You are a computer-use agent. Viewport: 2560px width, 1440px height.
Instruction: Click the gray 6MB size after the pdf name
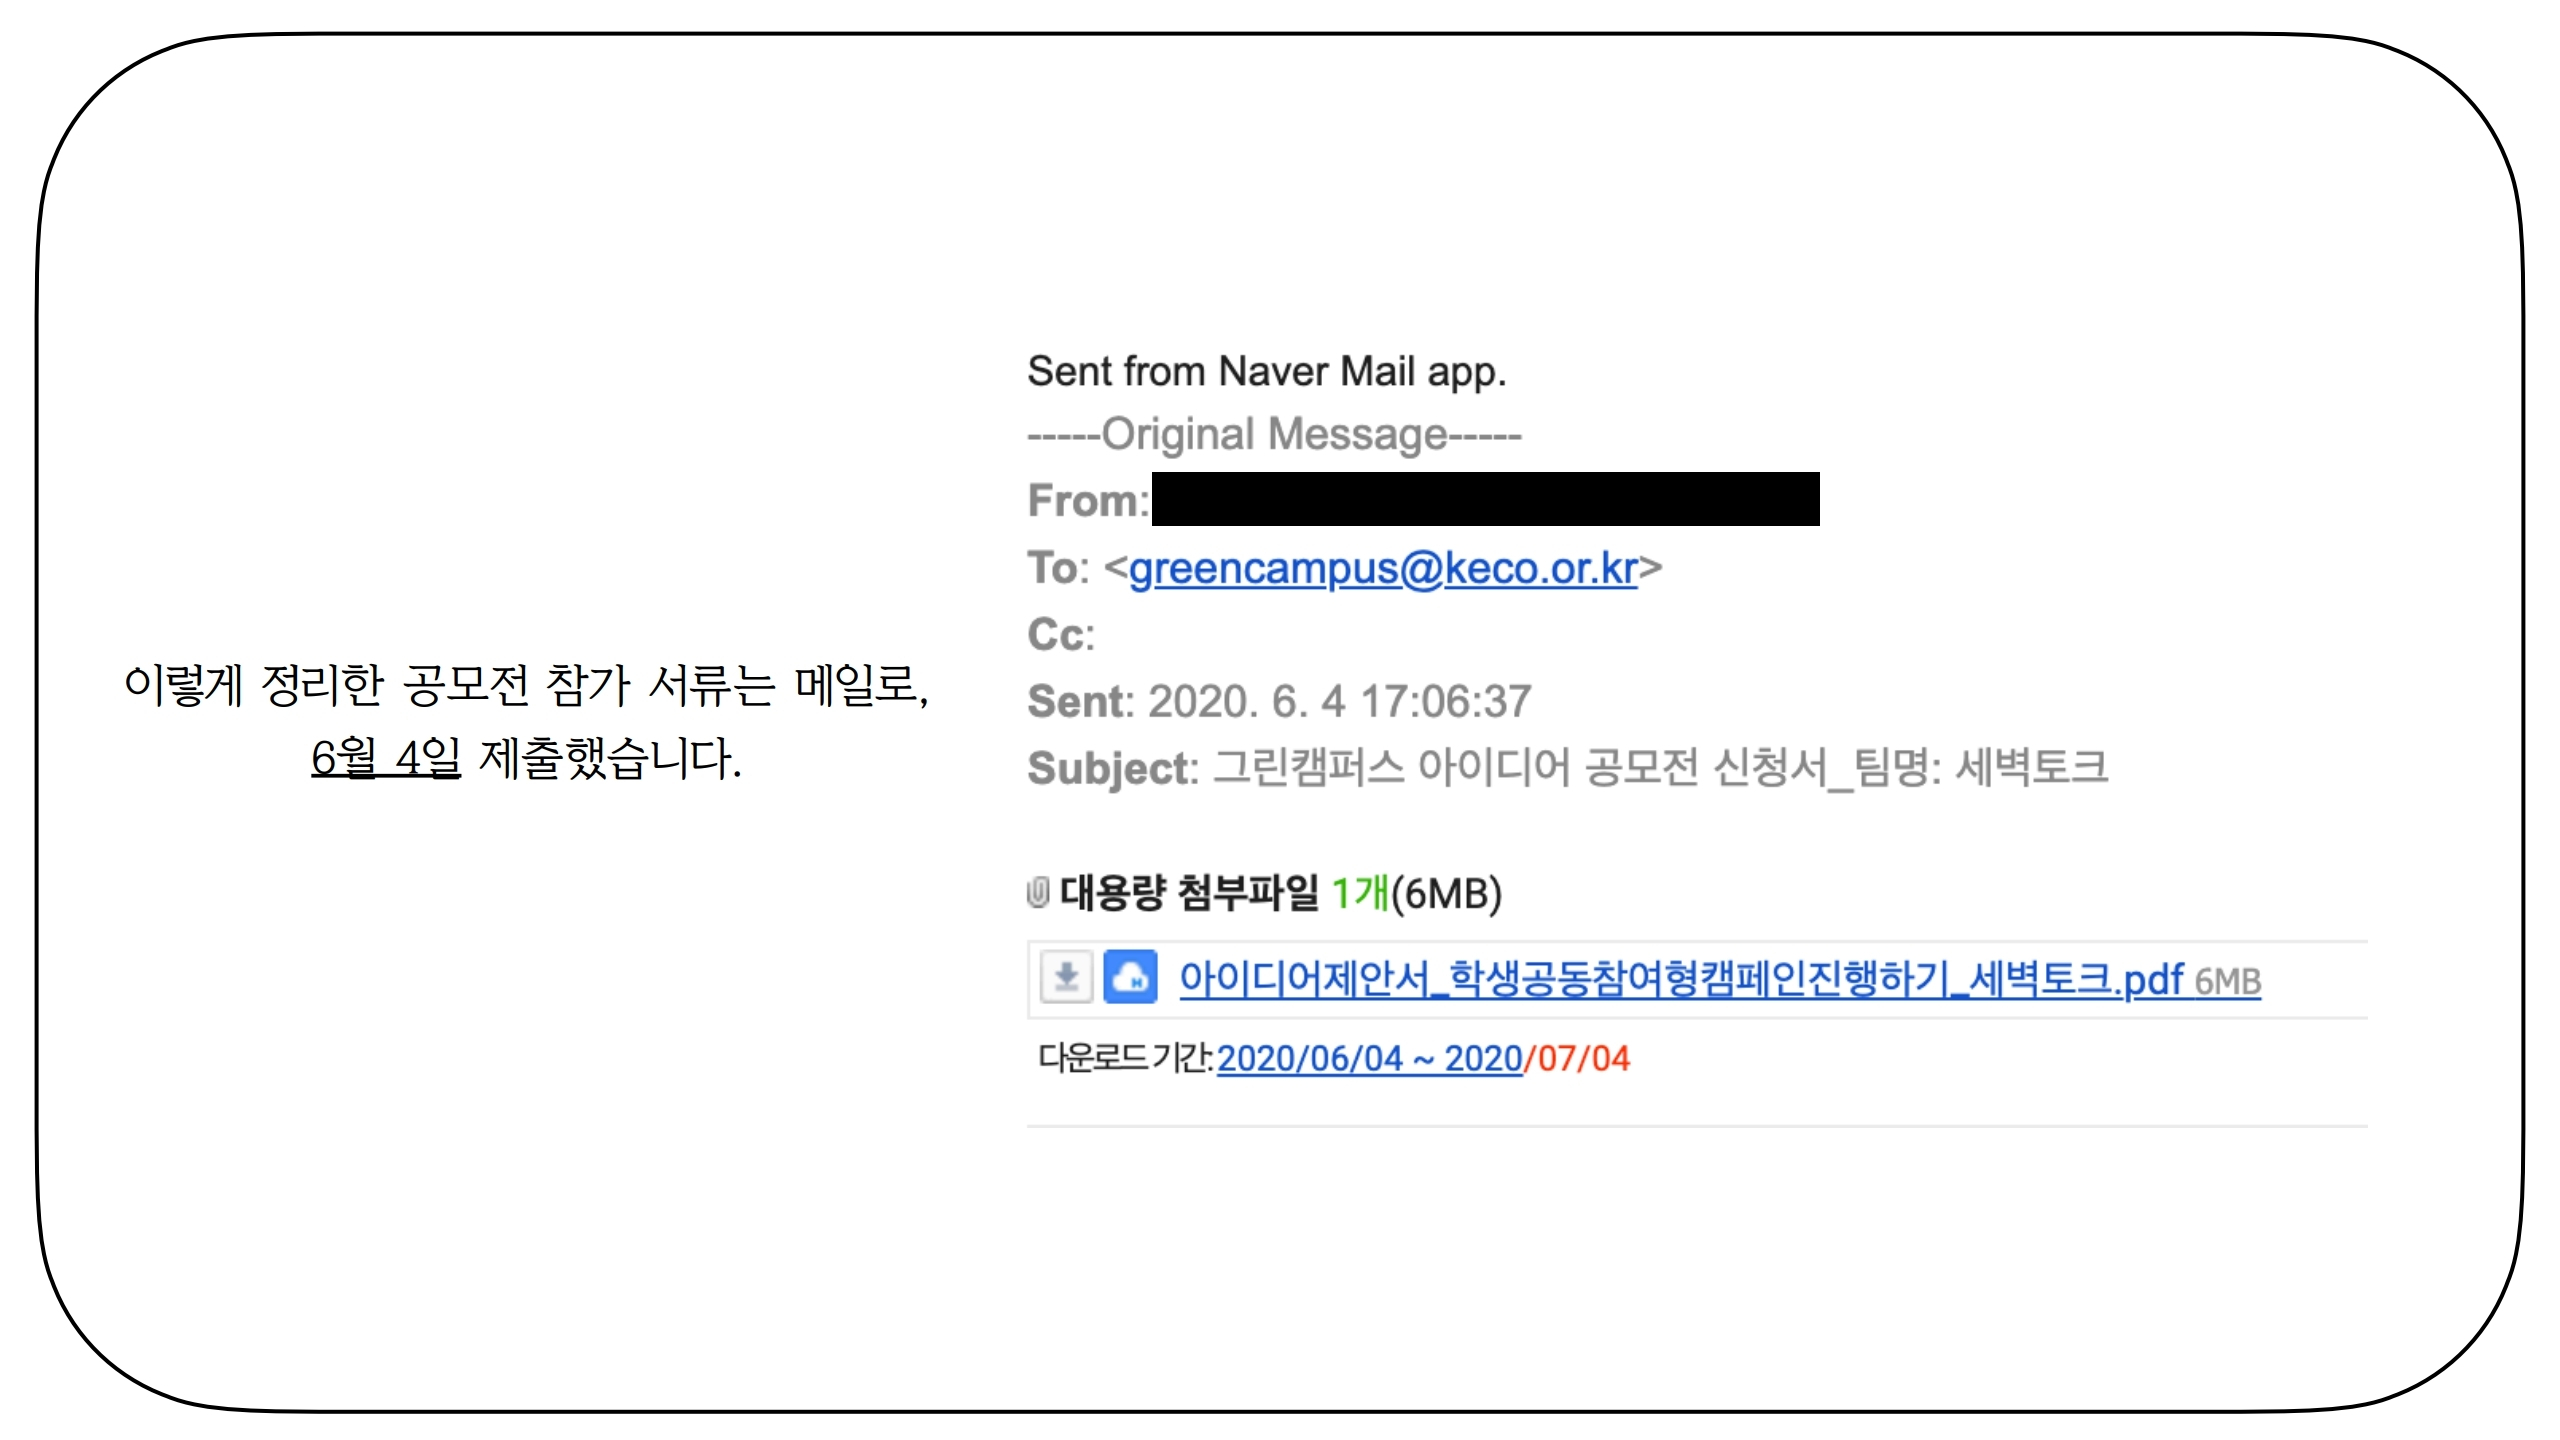[2228, 982]
